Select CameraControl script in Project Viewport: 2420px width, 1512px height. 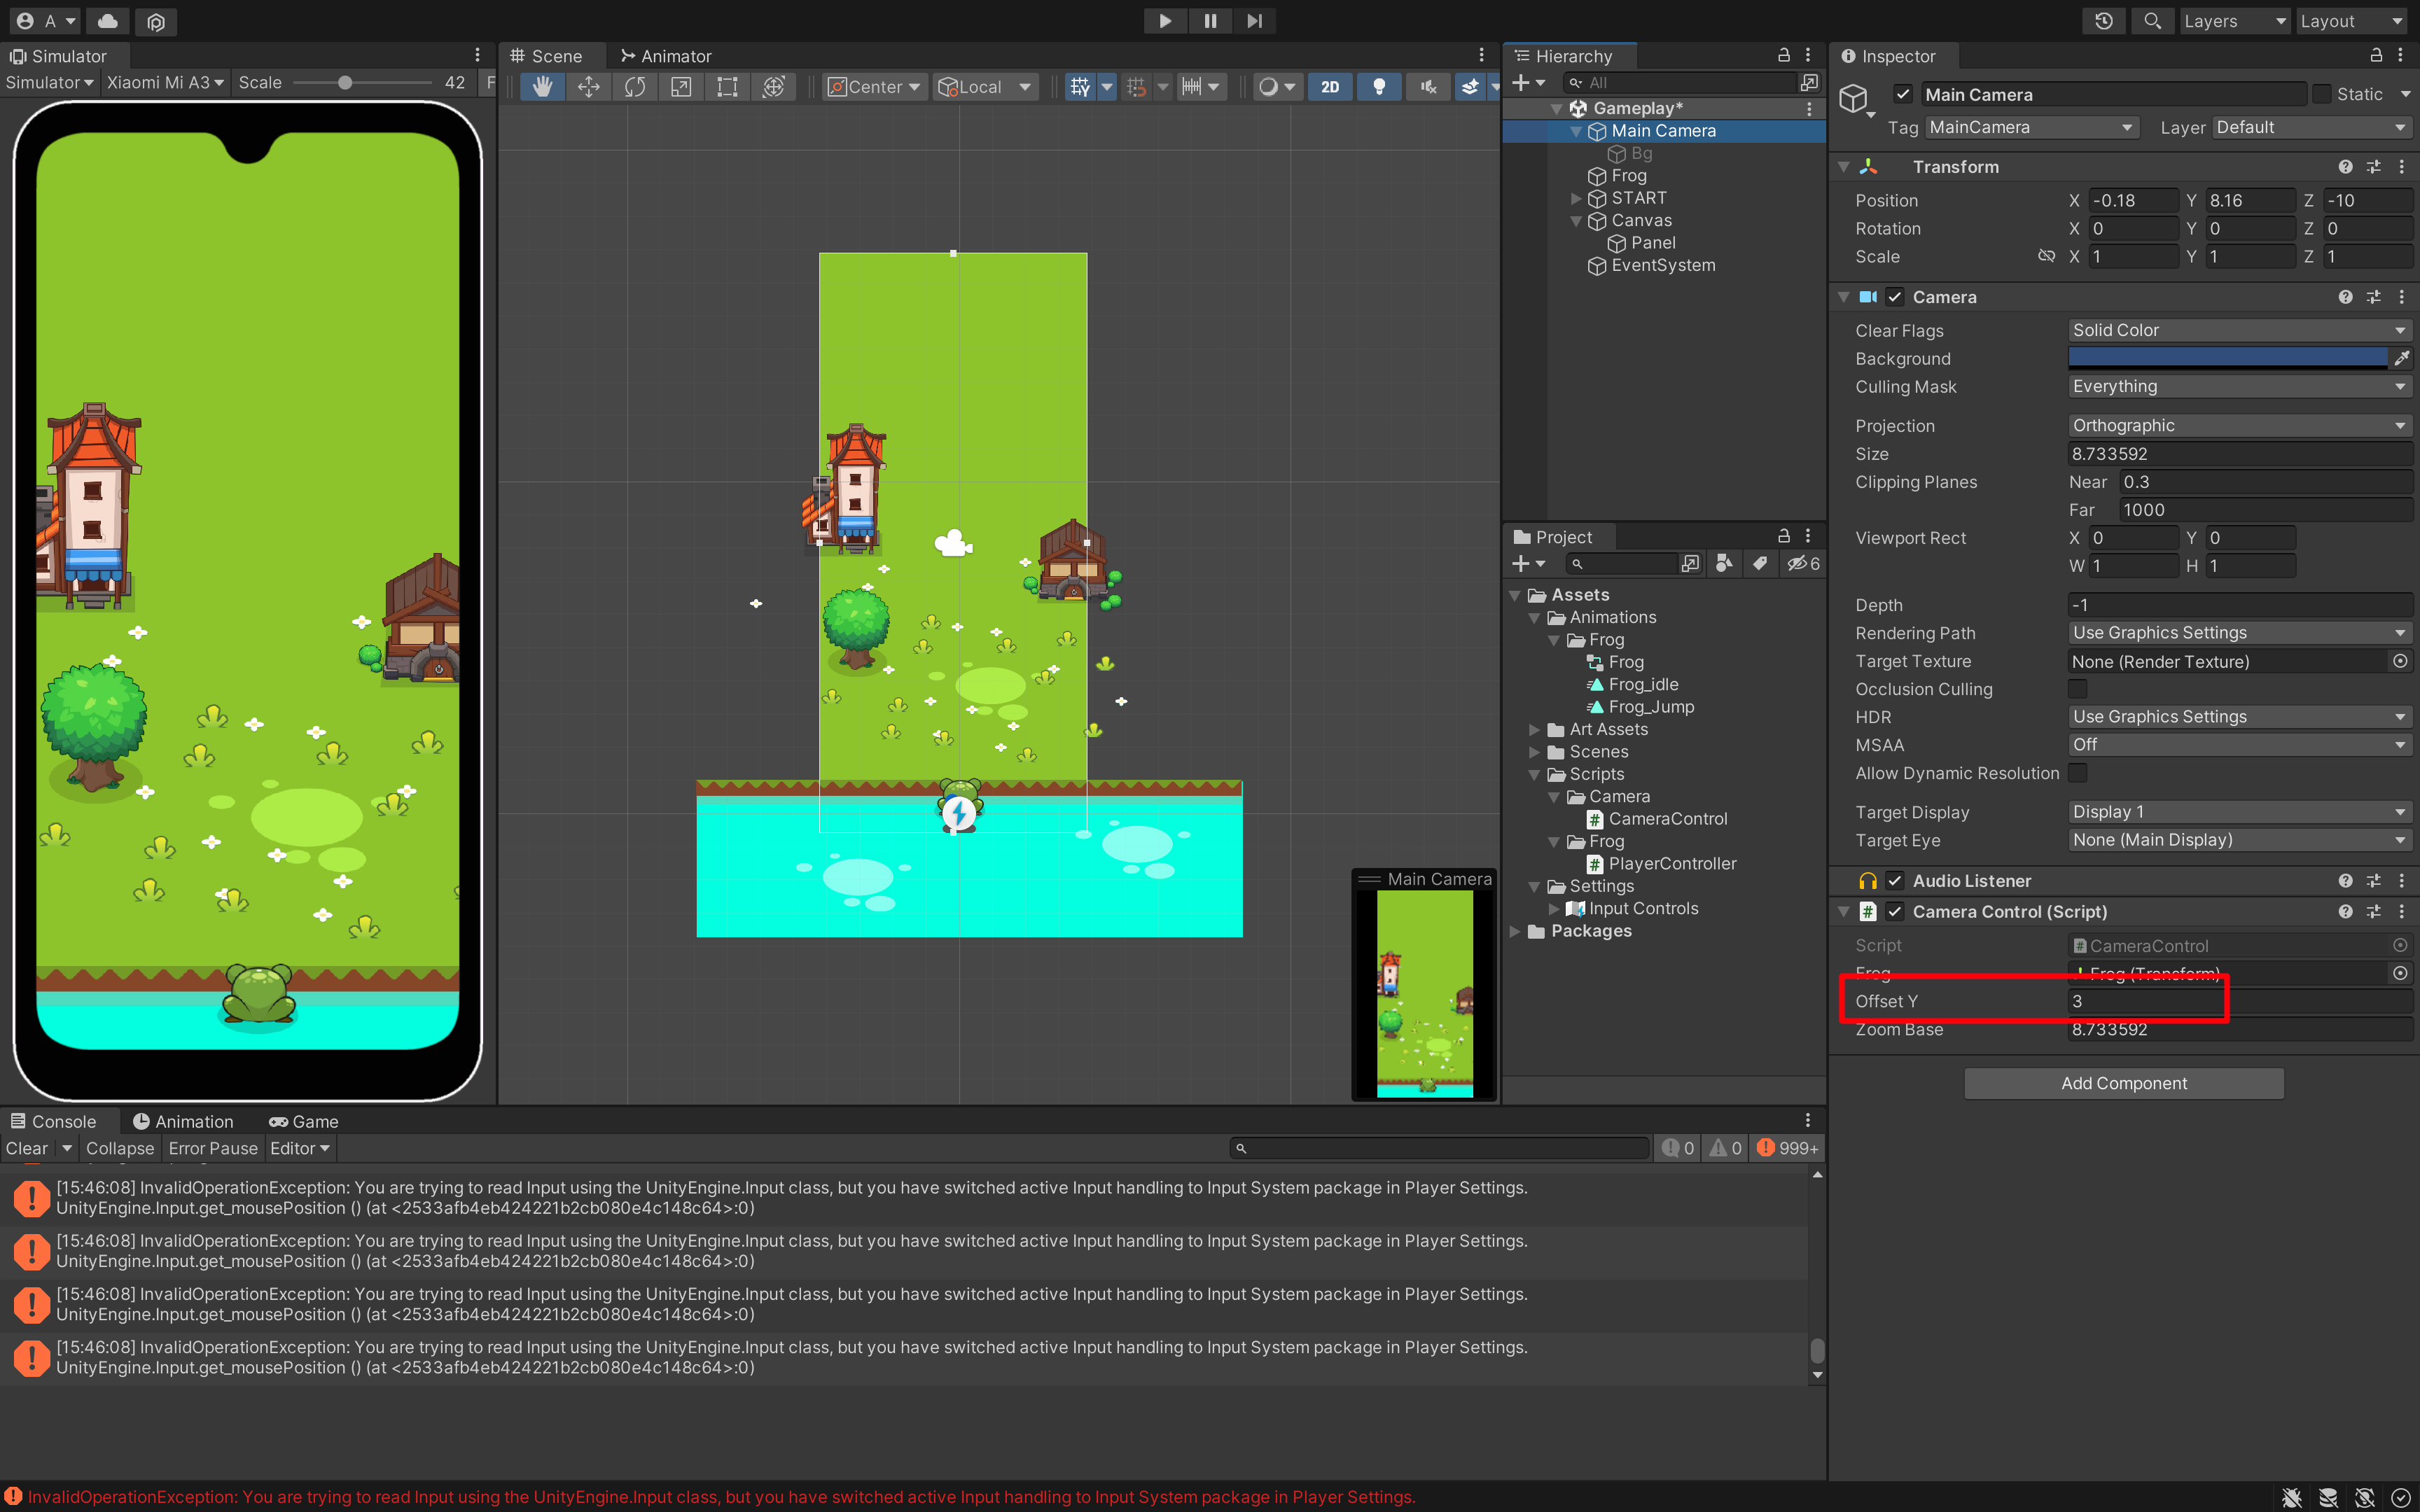(x=1667, y=819)
